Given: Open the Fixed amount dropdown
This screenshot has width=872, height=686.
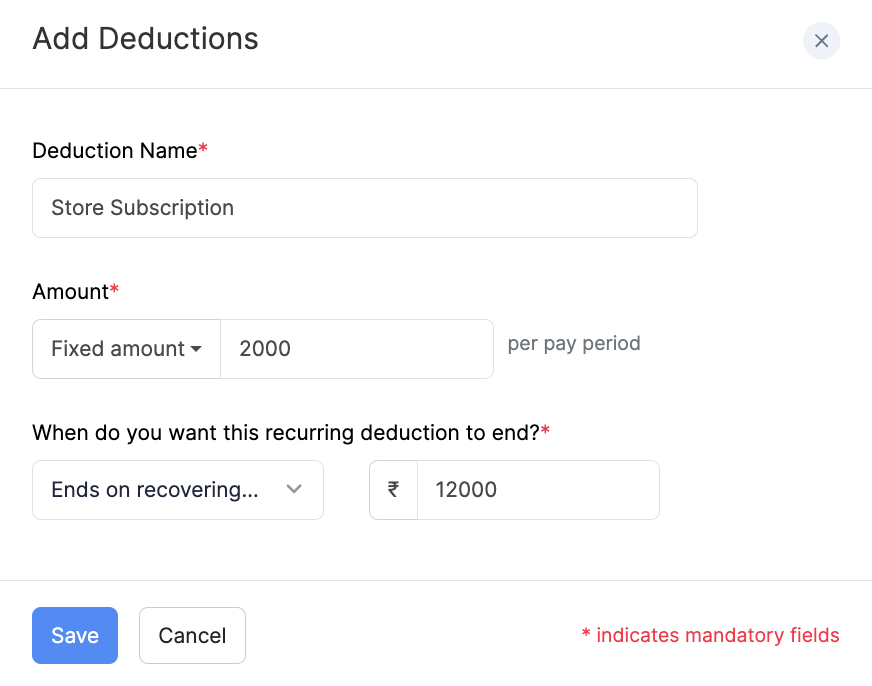Looking at the screenshot, I should (125, 348).
